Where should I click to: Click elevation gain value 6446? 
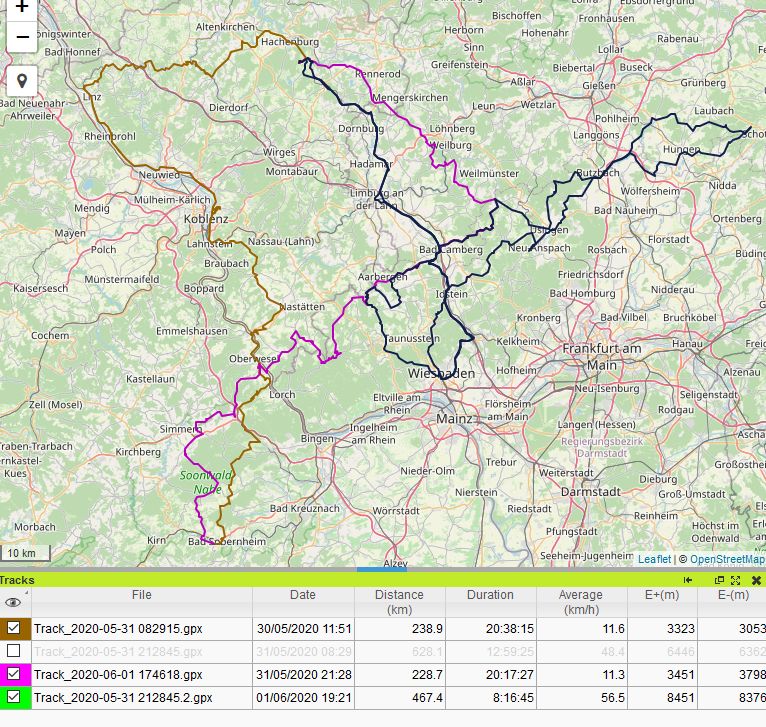tap(681, 651)
